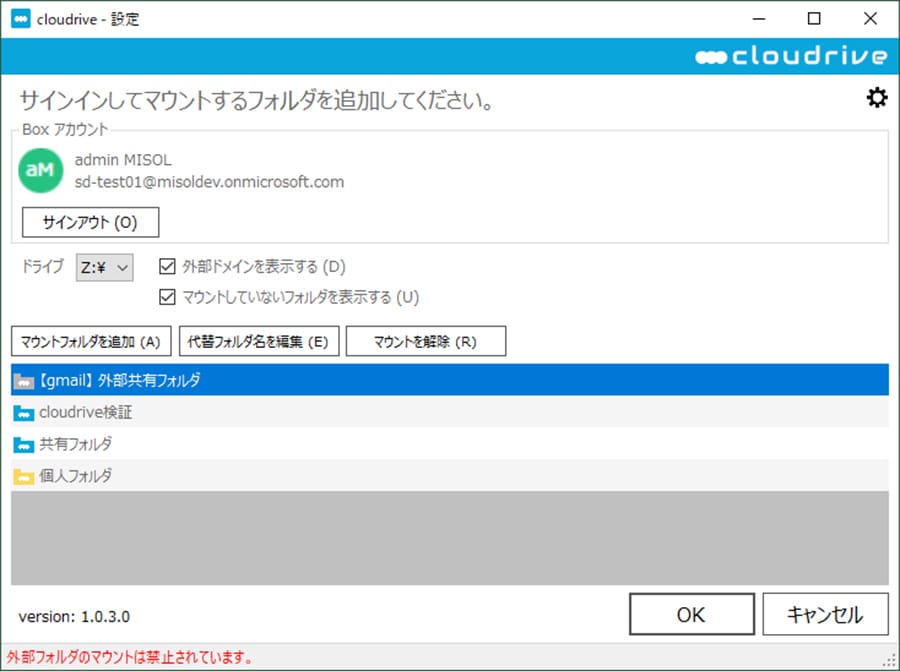Toggle マウントしていないフォルダを表示する (U) checkbox
Viewport: 900px width, 671px height.
click(x=167, y=297)
